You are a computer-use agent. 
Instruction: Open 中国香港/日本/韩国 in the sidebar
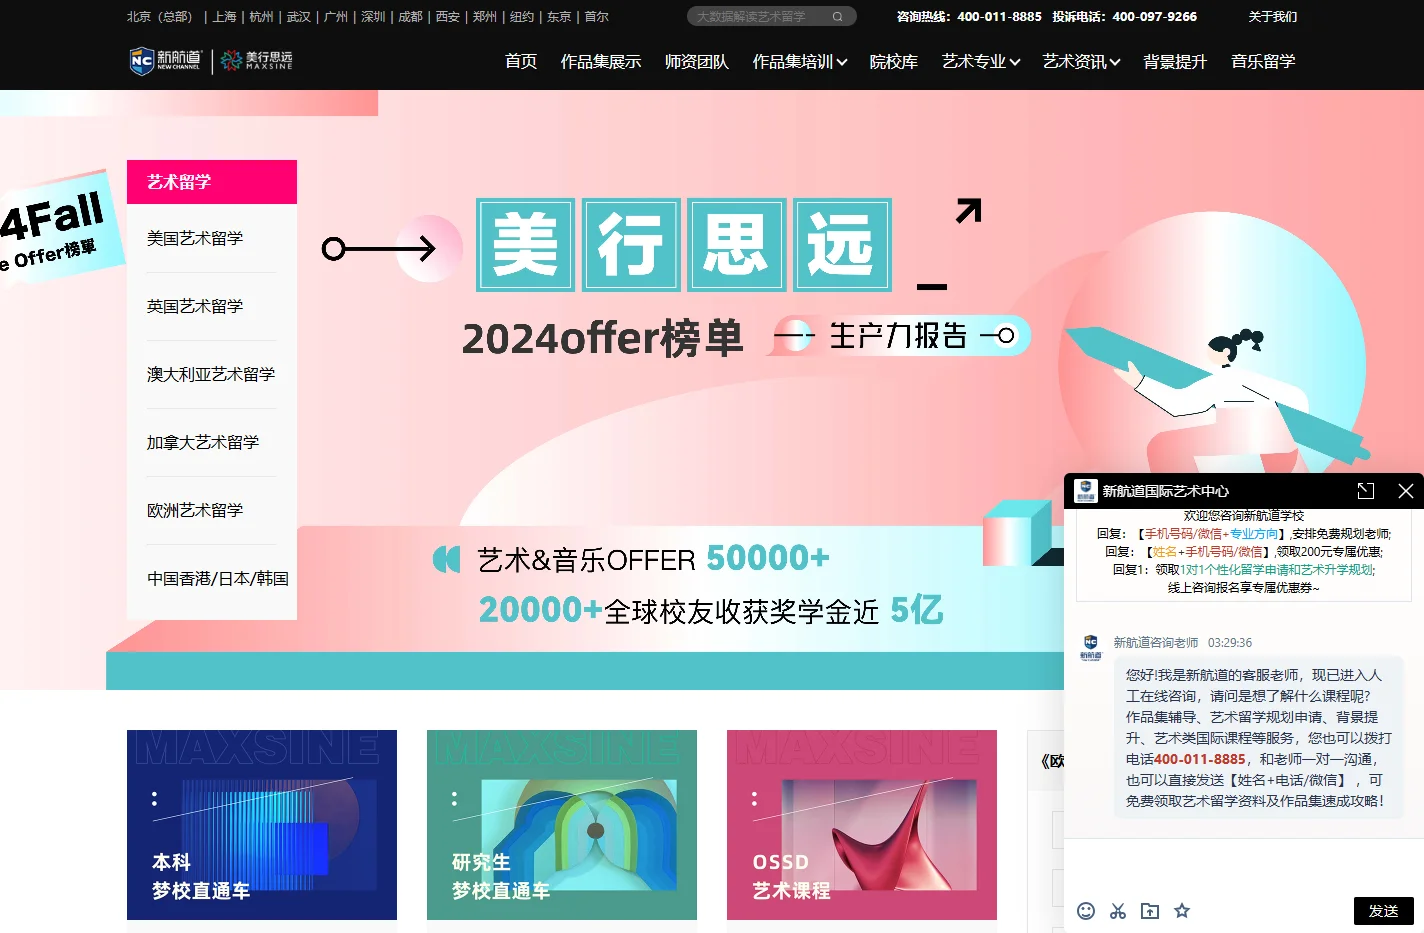[x=218, y=578]
